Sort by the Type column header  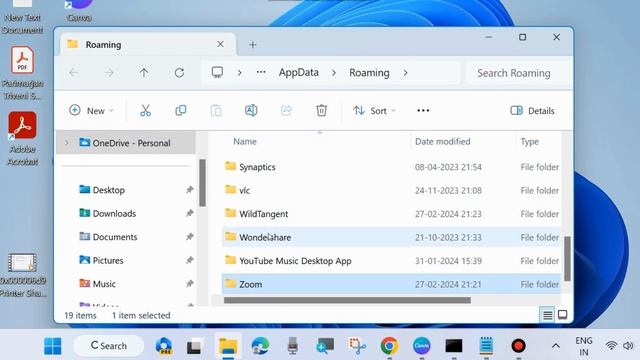529,142
